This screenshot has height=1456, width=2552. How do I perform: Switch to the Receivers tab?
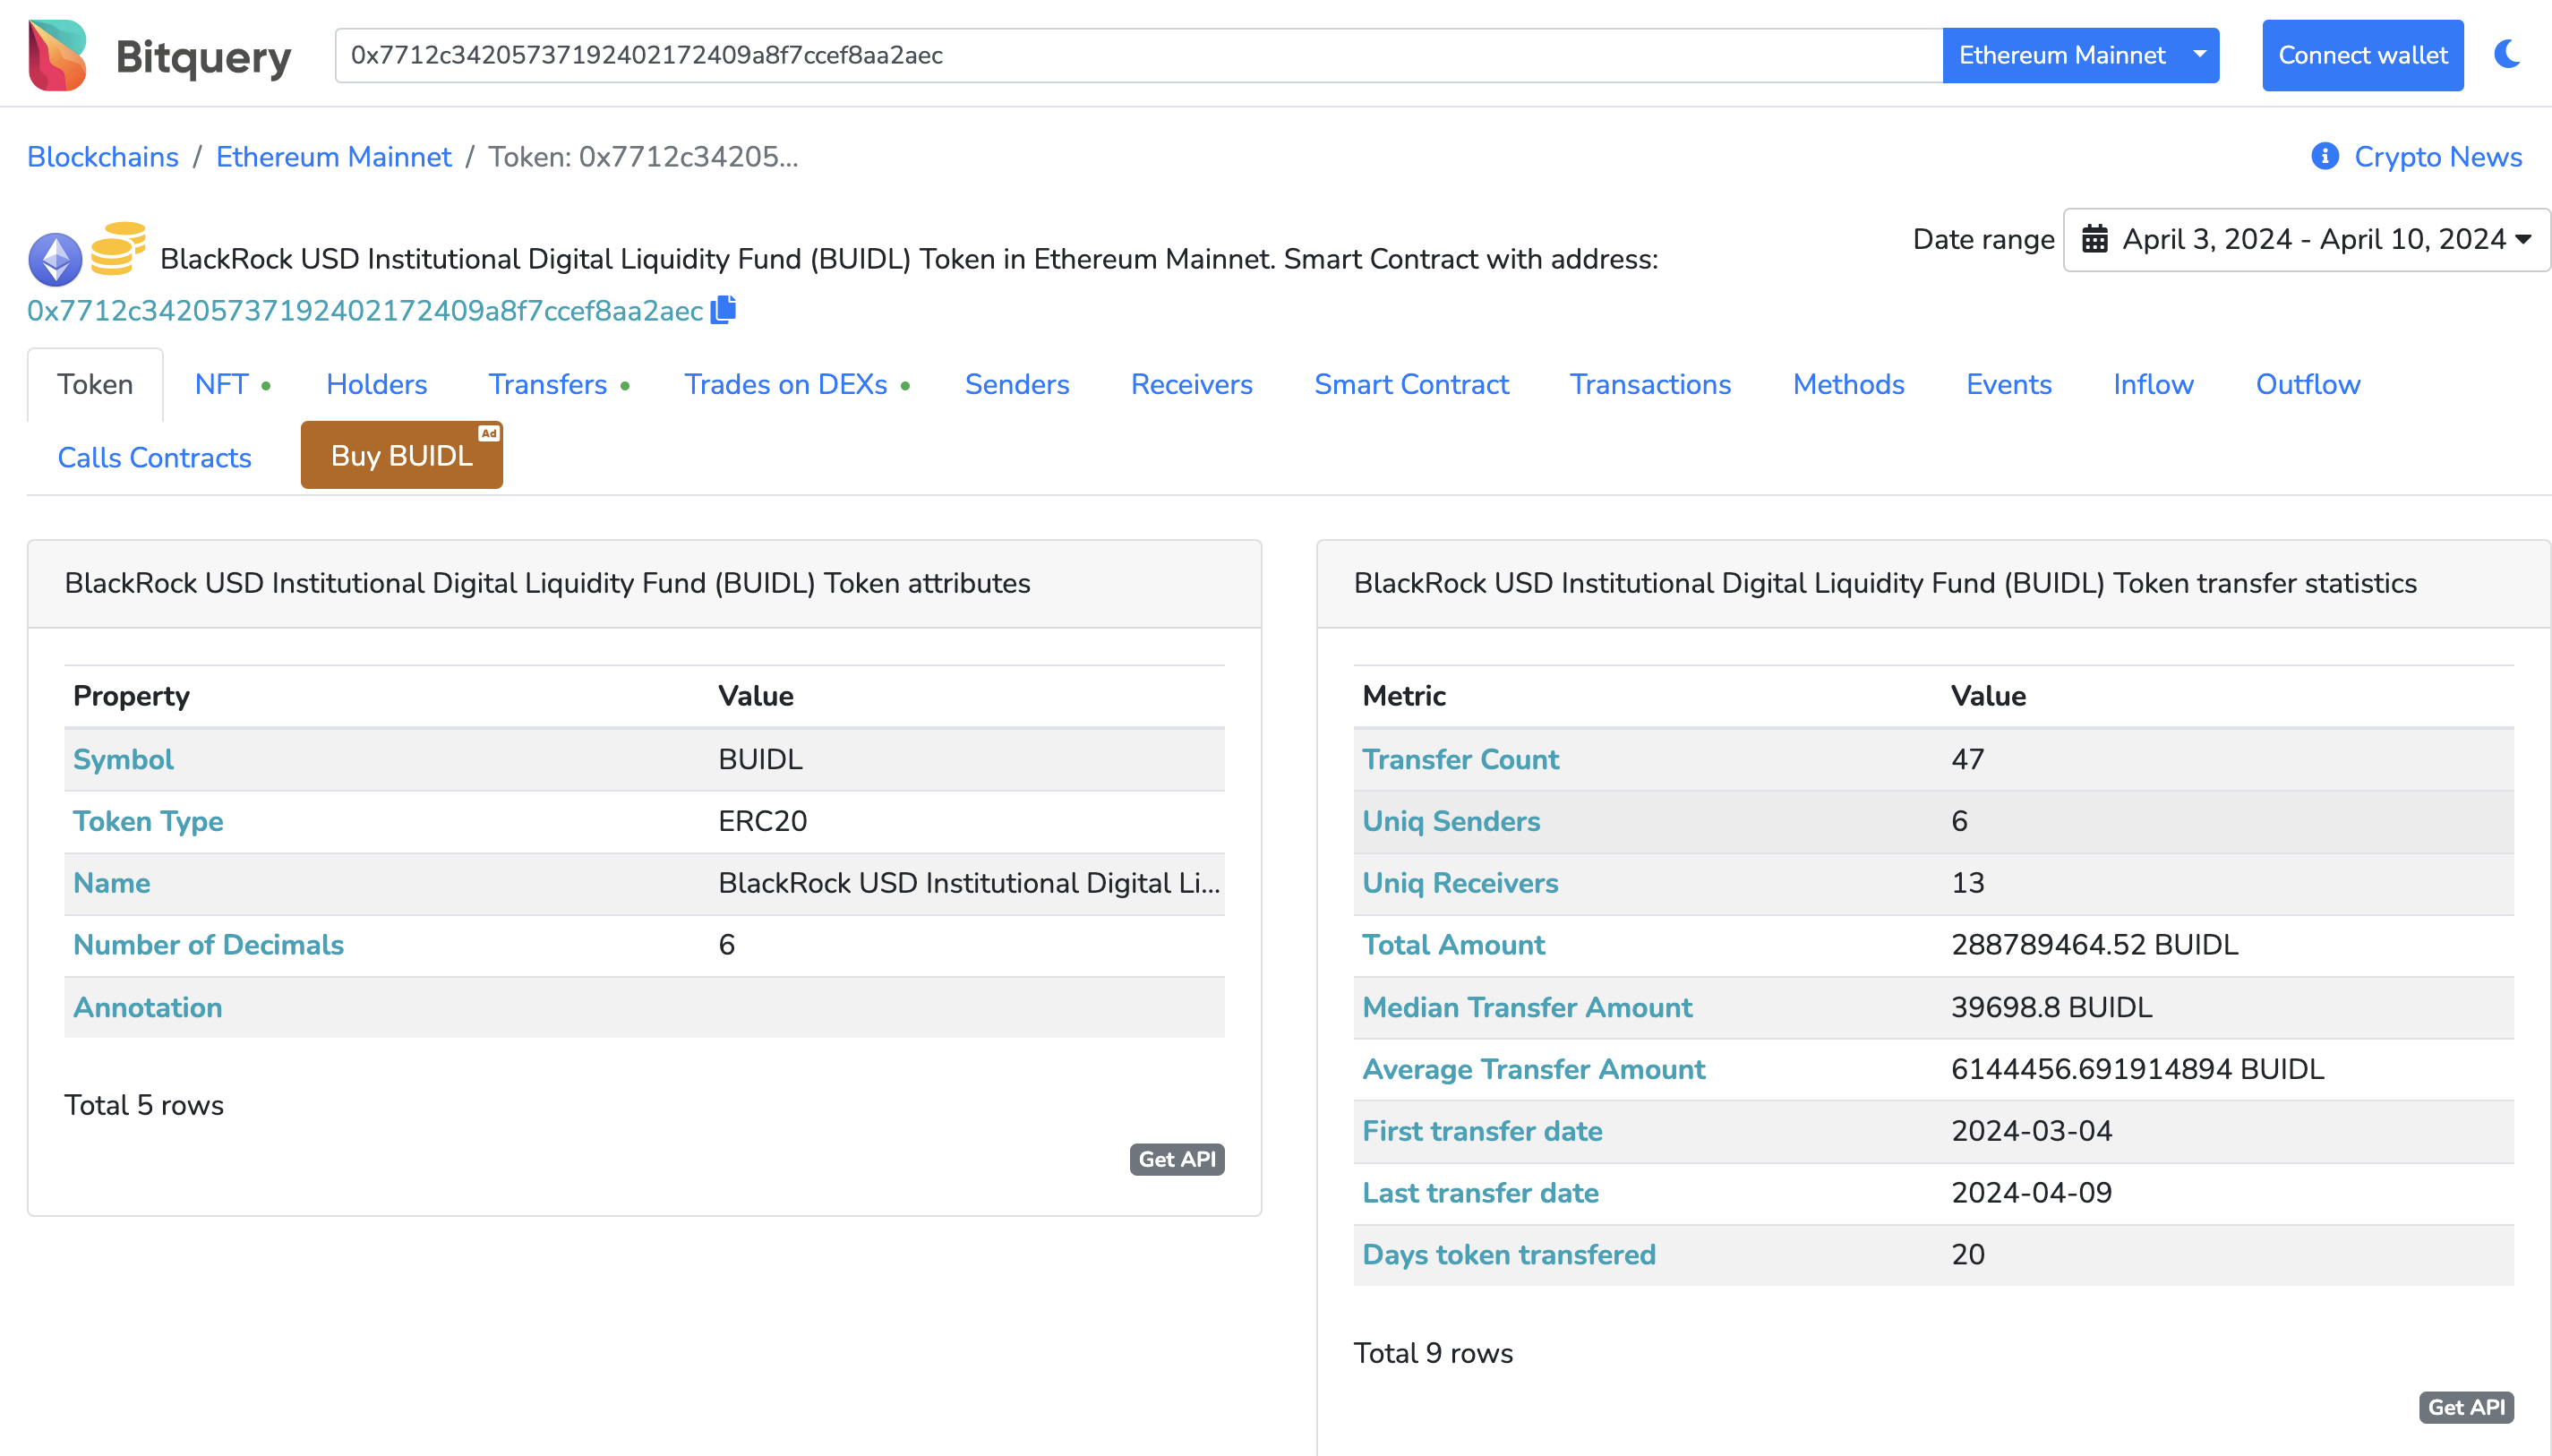coord(1192,384)
